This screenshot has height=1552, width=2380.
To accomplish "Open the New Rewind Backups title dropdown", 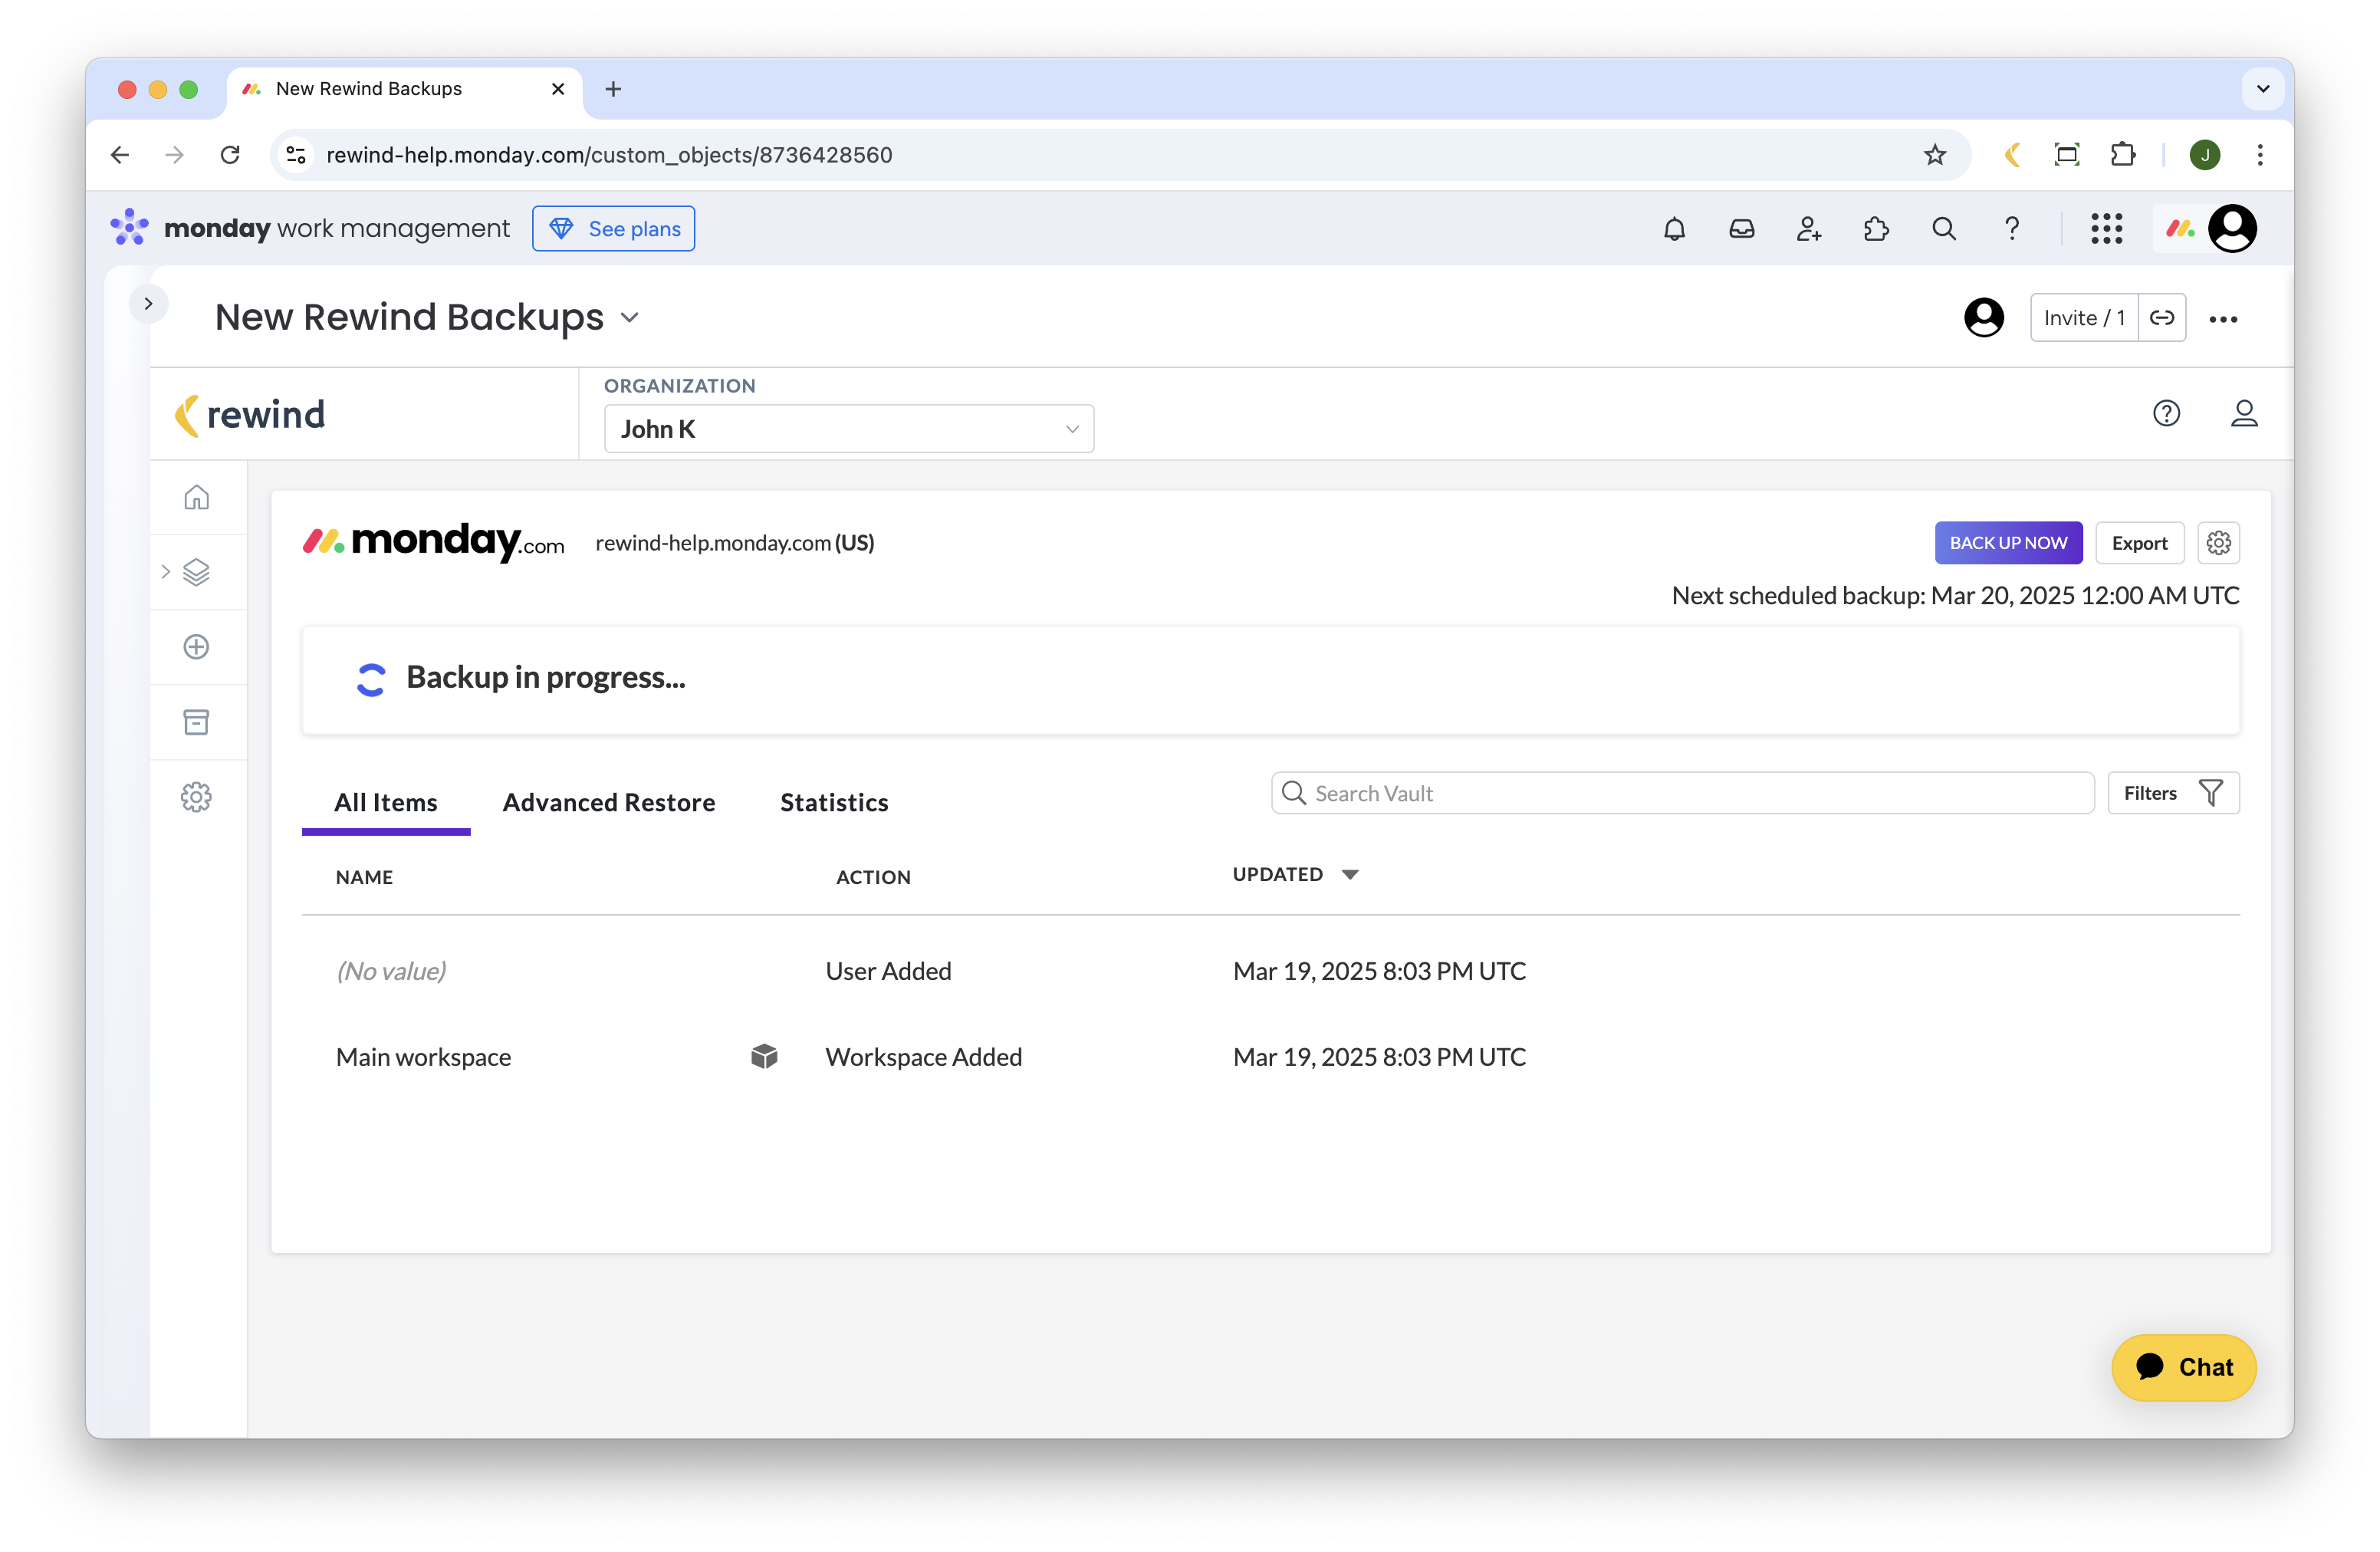I will pyautogui.click(x=629, y=318).
